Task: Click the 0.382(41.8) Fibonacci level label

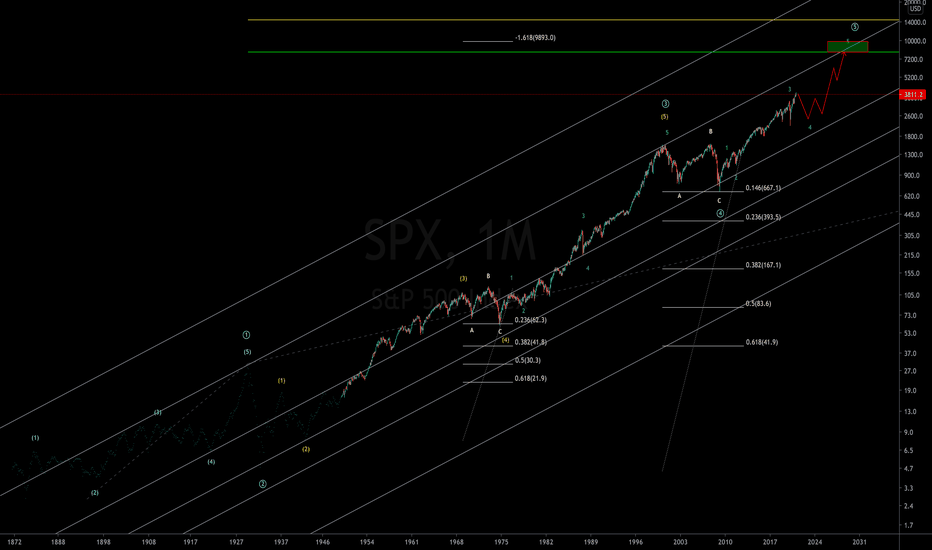Action: (x=531, y=342)
